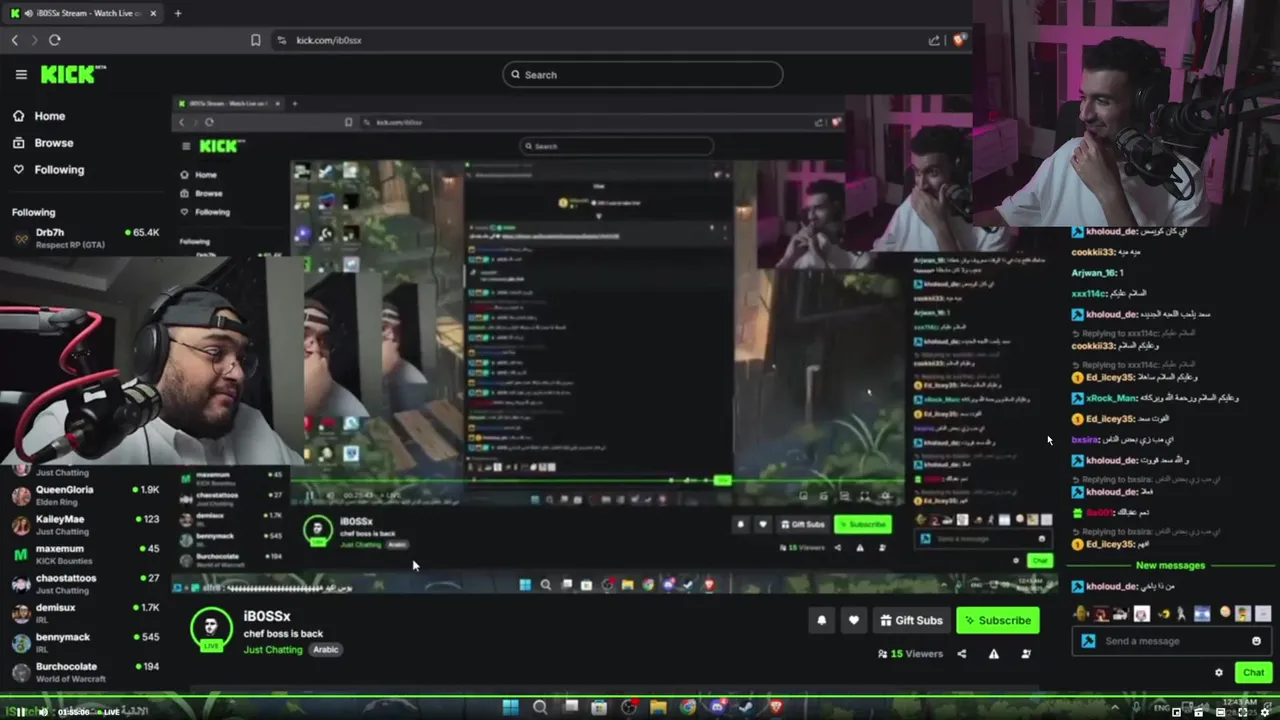Open chat settings gear
This screenshot has height=720, width=1280.
(x=1218, y=673)
